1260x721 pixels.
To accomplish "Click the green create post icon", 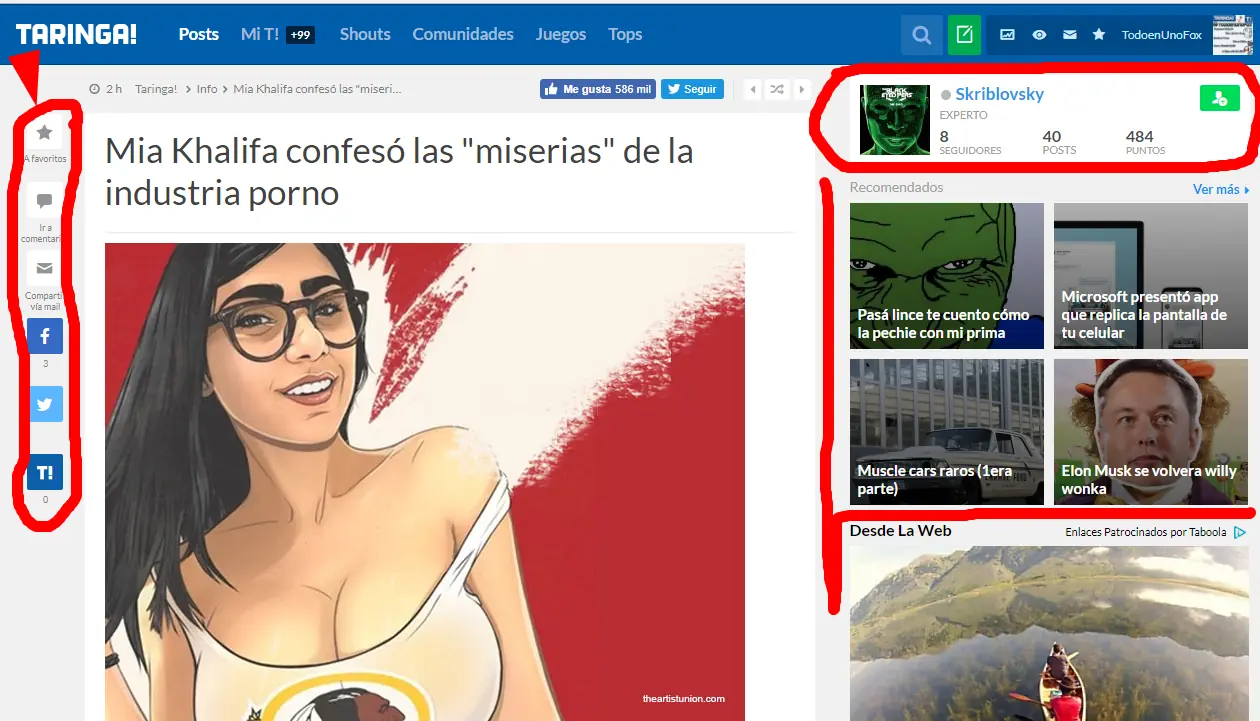I will [964, 35].
